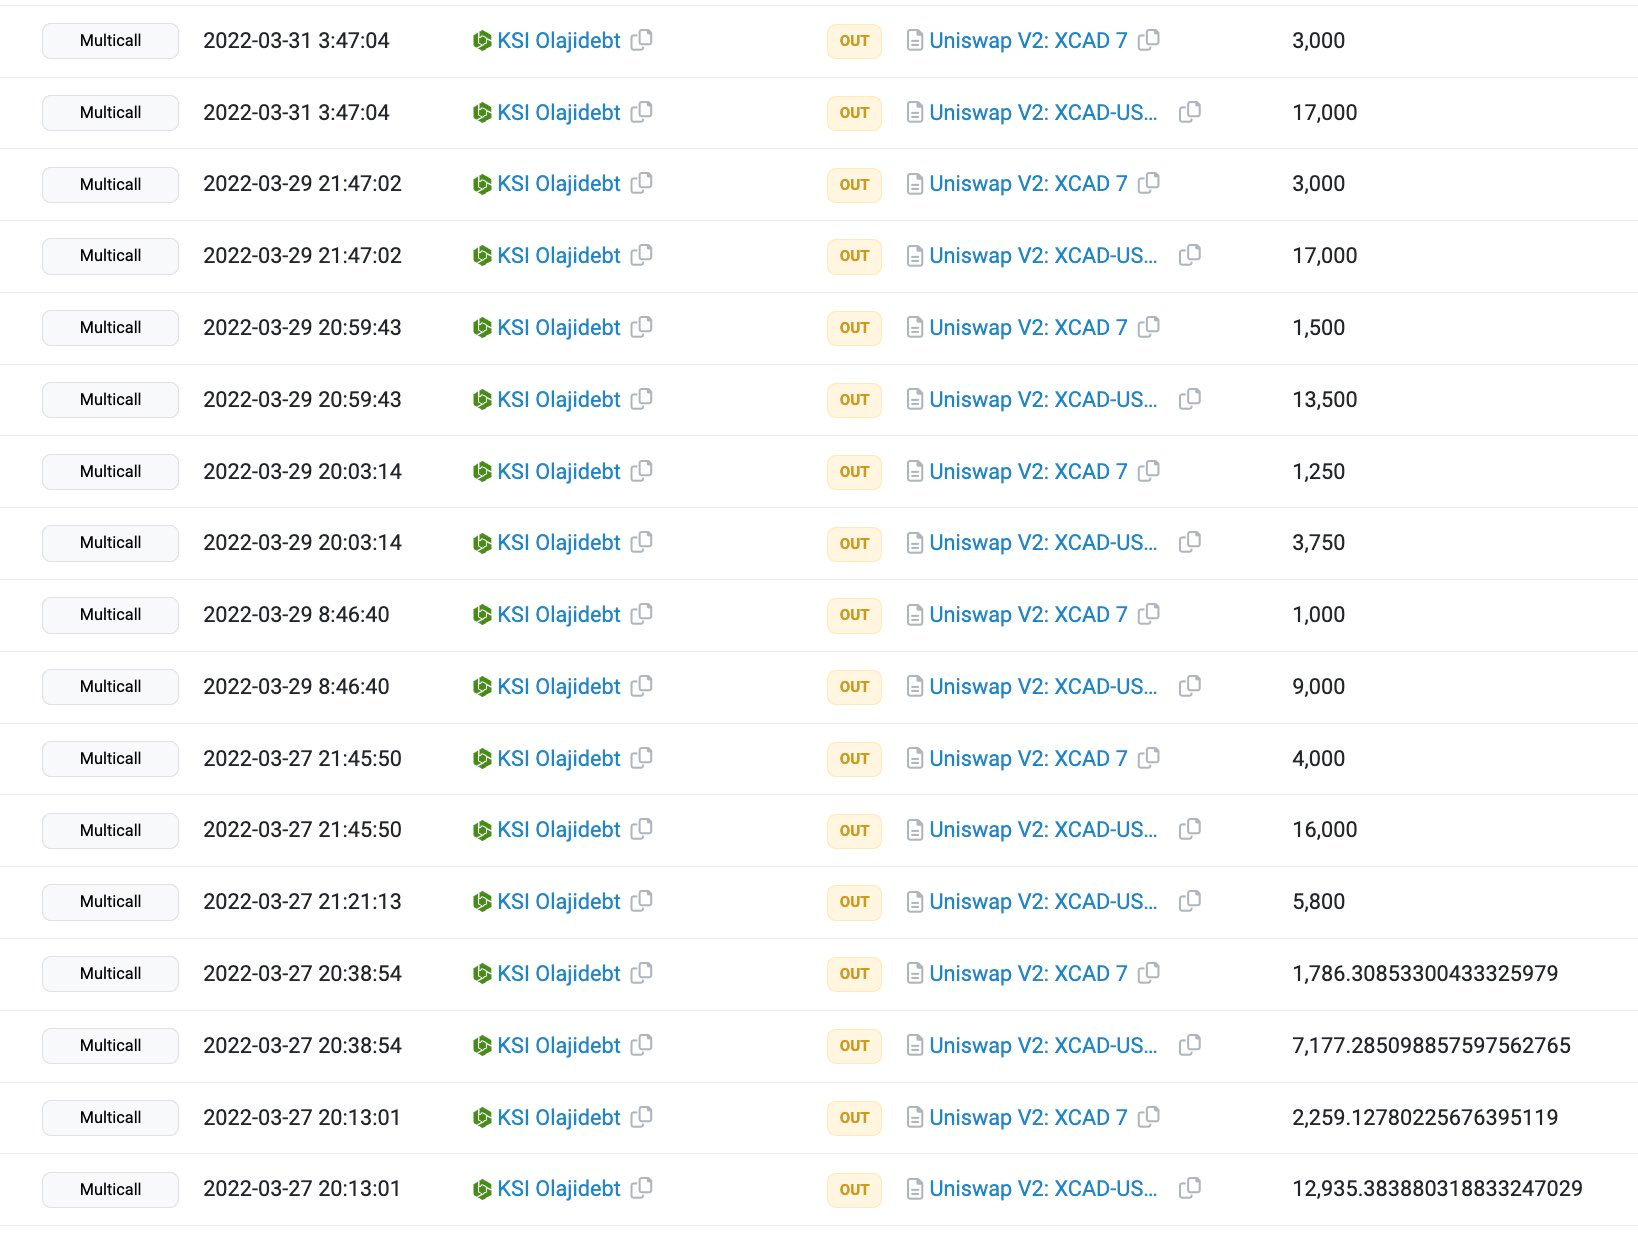
Task: Copy XCAD-US address in 5,800 row
Action: point(1190,901)
